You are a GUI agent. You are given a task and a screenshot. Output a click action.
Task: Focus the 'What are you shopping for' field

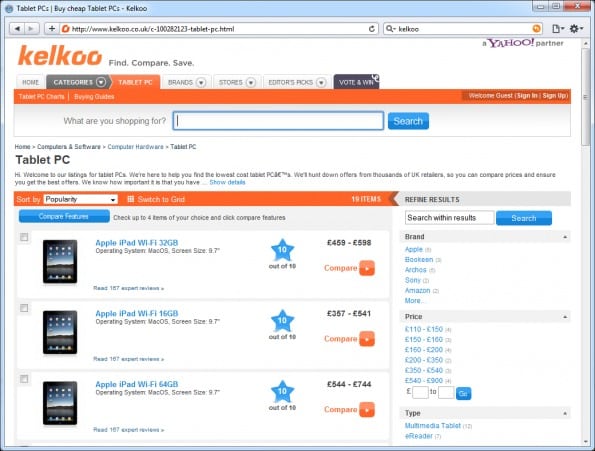click(x=278, y=121)
